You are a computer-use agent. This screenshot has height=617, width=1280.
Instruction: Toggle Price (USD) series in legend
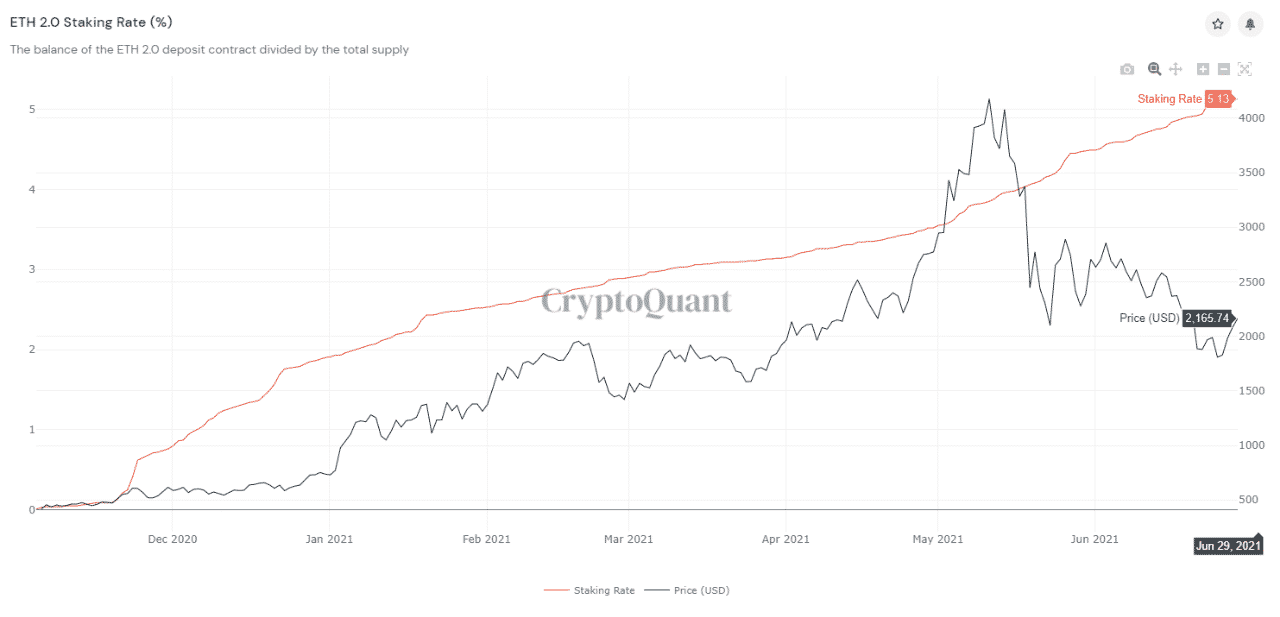click(701, 590)
